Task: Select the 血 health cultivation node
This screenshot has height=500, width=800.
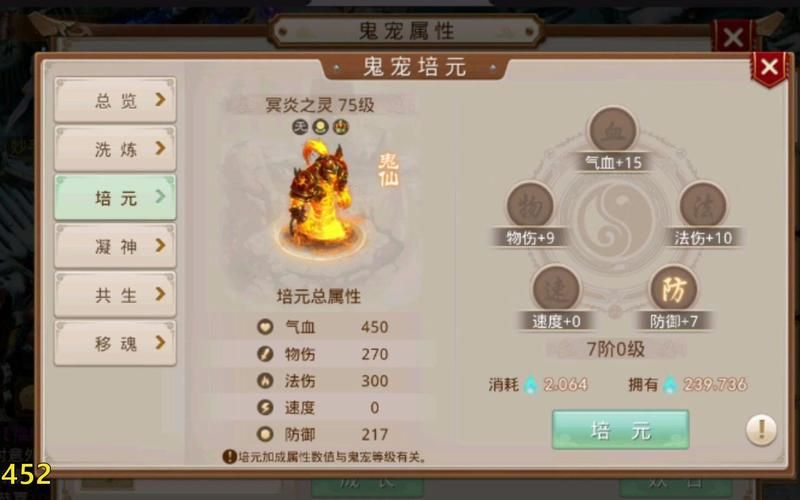Action: (x=612, y=130)
